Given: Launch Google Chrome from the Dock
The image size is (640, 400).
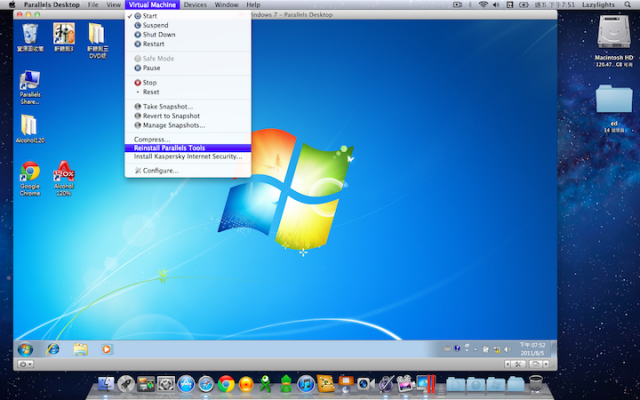Looking at the screenshot, I should click(226, 384).
